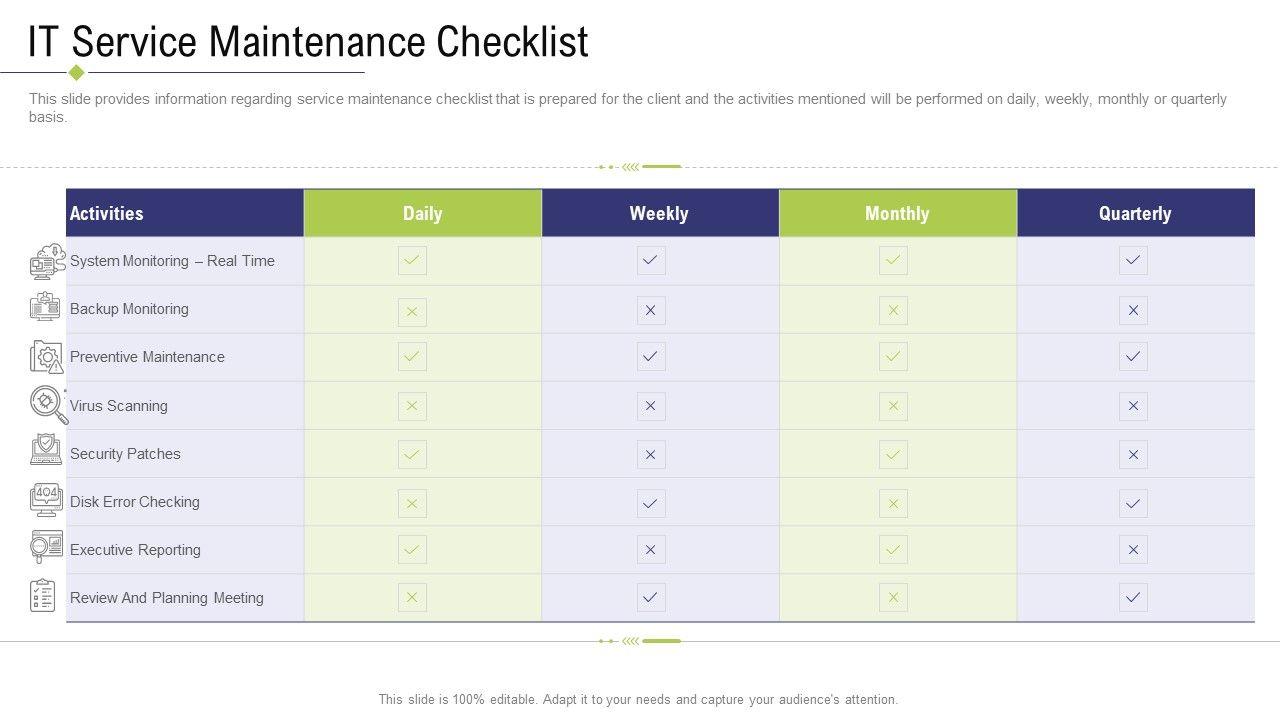
Task: Click the Backup Monitoring icon
Action: click(x=45, y=308)
